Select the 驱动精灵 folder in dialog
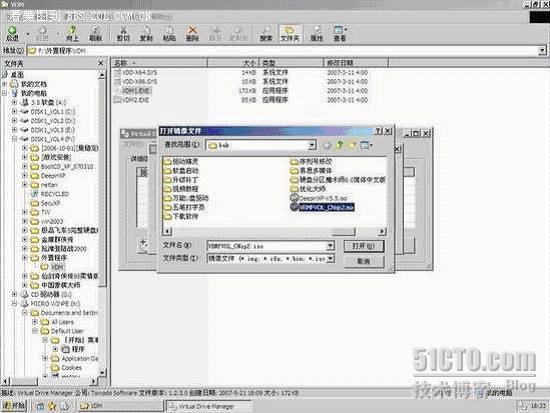 click(x=181, y=161)
